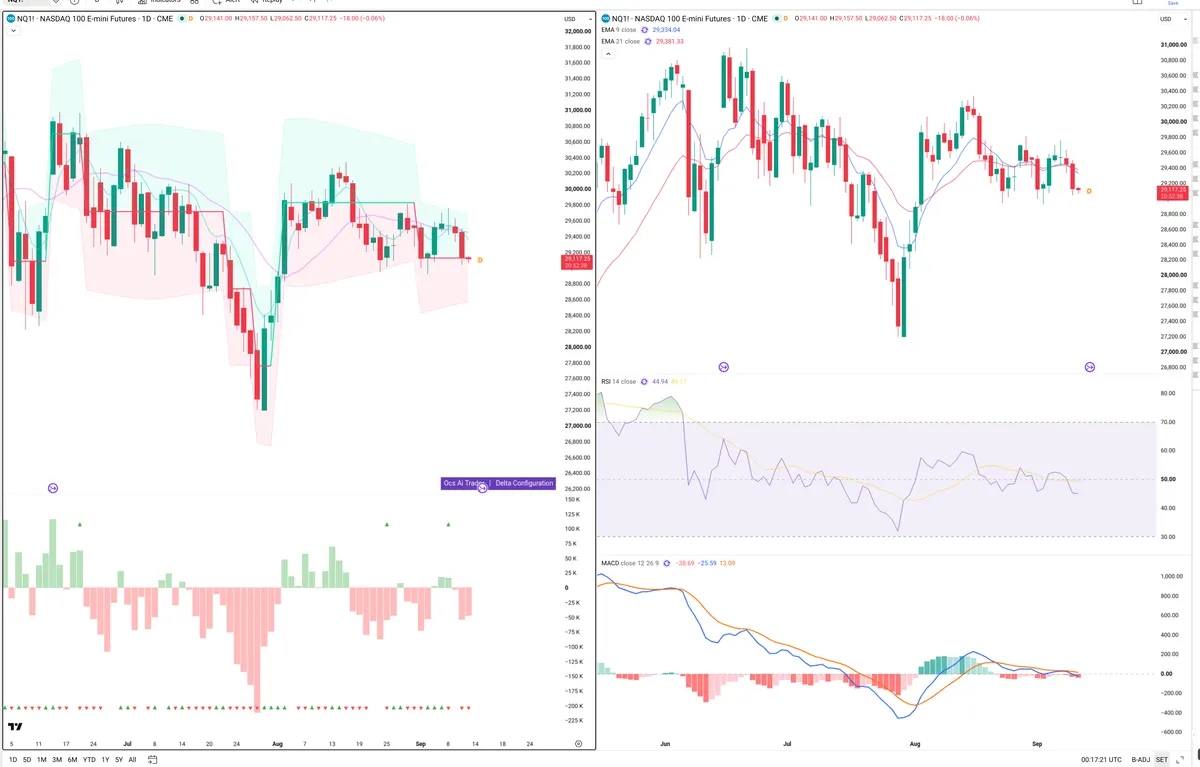1200x767 pixels.
Task: Click the red 29,117.25 price label on right chart
Action: [x=1172, y=192]
